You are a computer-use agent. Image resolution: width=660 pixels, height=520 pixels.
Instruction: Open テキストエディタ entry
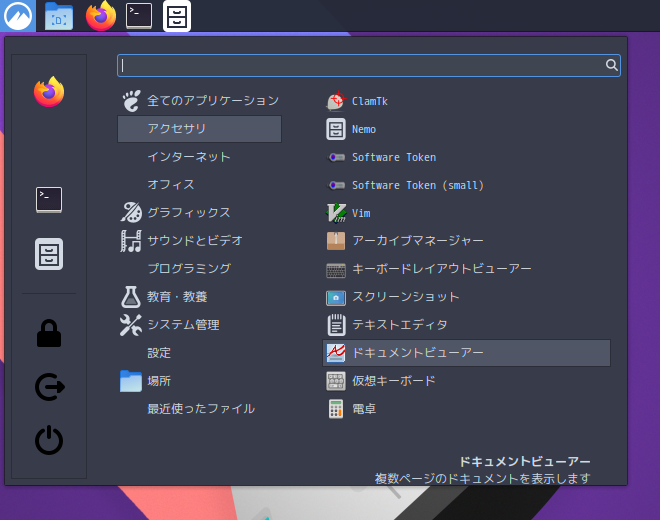click(466, 325)
